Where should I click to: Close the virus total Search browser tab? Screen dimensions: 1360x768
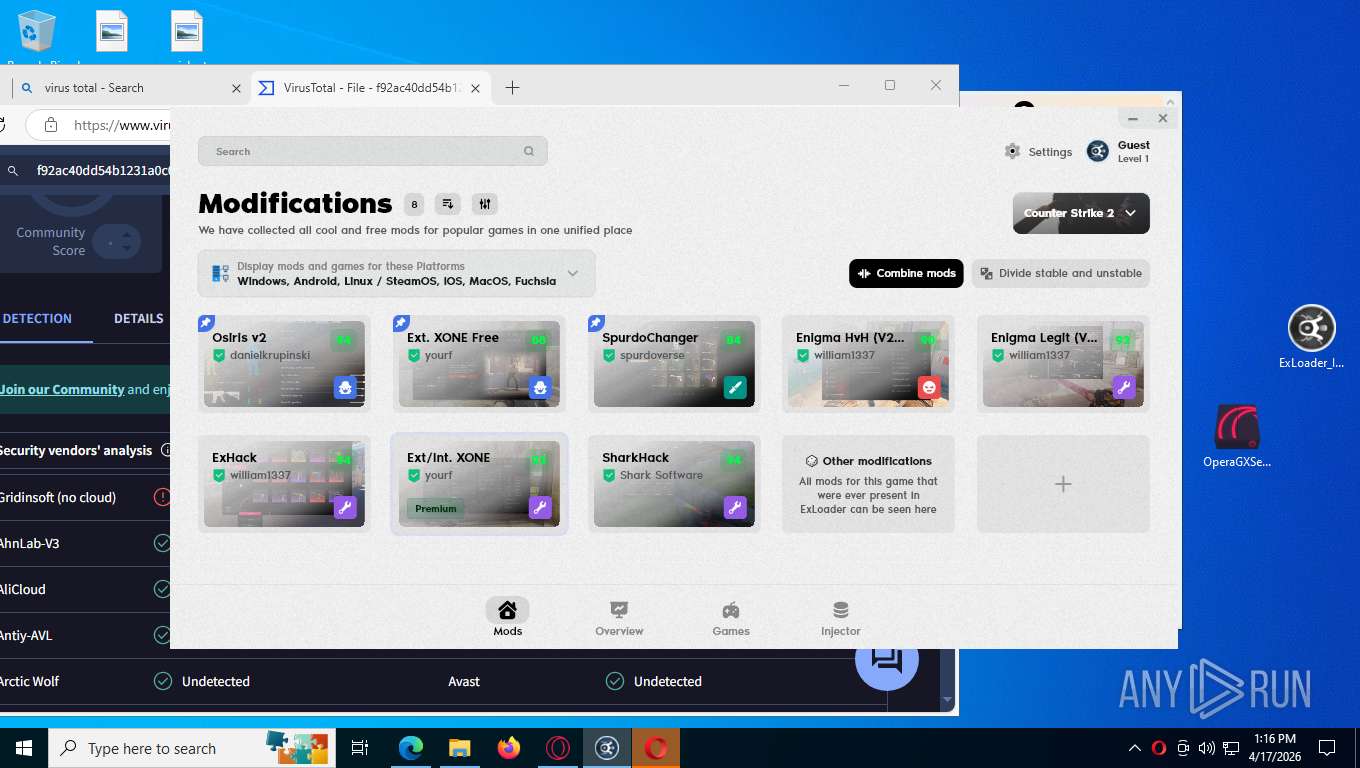pos(236,88)
